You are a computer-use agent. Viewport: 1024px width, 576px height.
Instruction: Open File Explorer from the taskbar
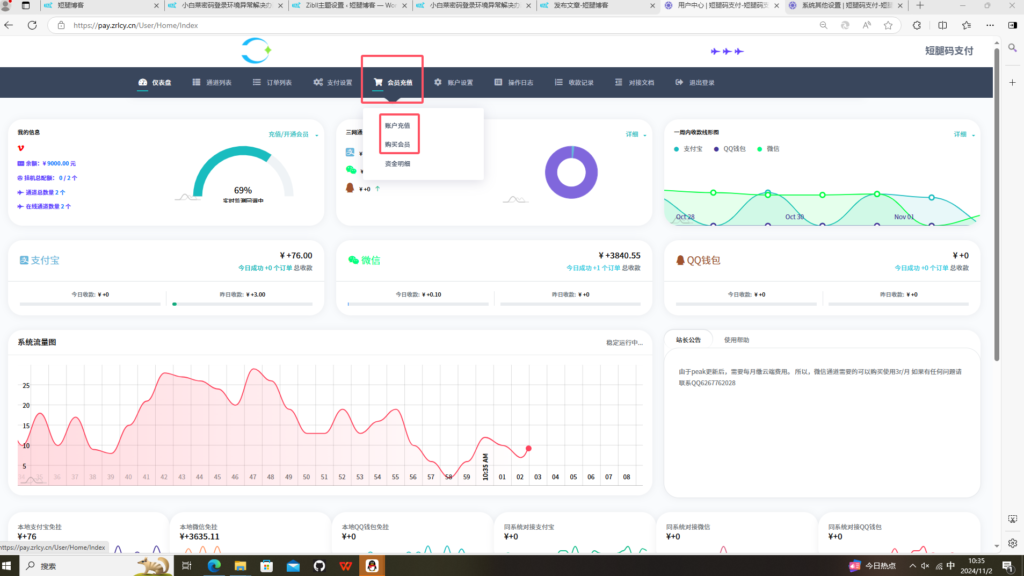point(240,566)
